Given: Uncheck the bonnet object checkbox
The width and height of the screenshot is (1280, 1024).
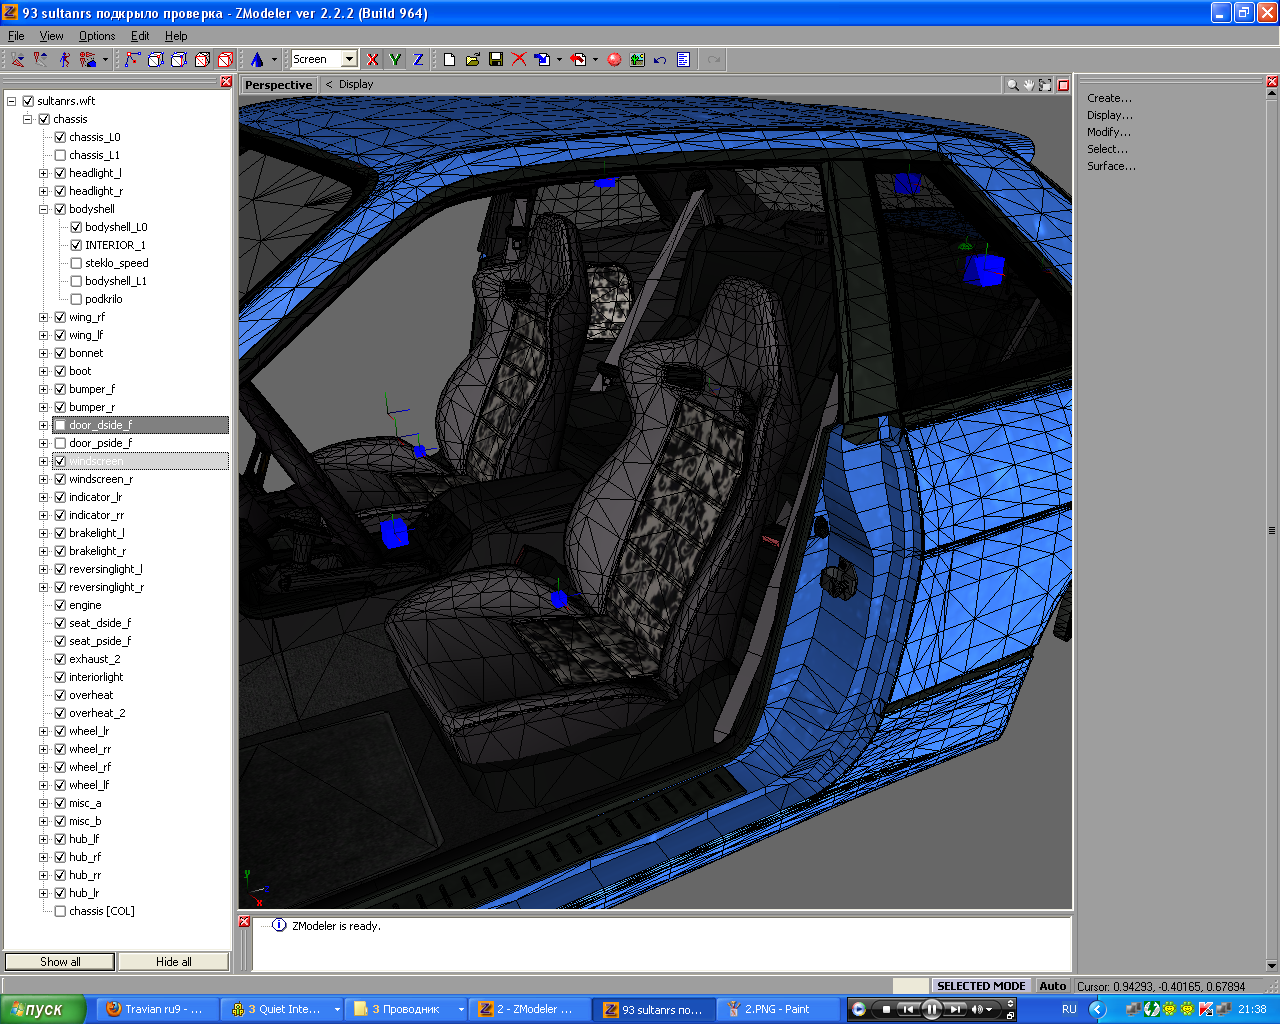Looking at the screenshot, I should coord(60,353).
